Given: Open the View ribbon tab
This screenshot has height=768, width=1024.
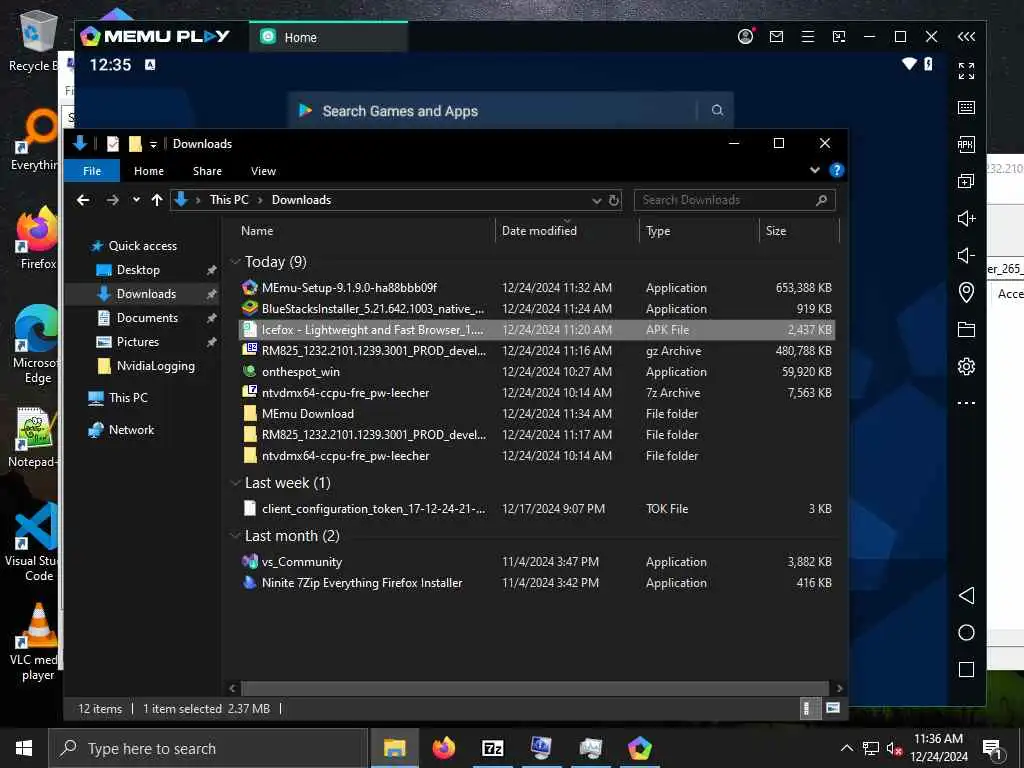Looking at the screenshot, I should tap(263, 170).
